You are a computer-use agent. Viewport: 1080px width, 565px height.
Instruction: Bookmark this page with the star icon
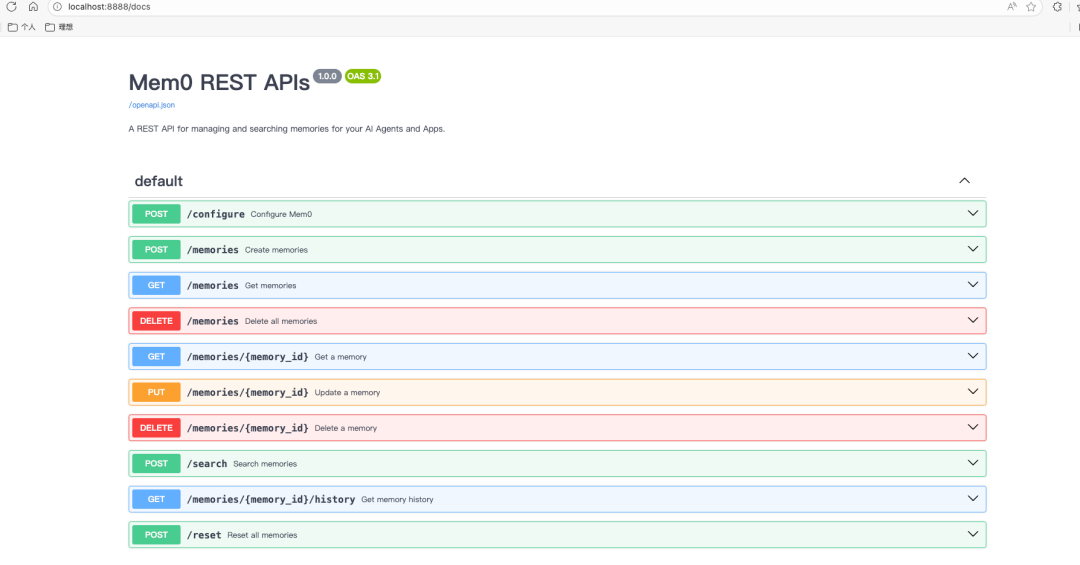point(1031,7)
